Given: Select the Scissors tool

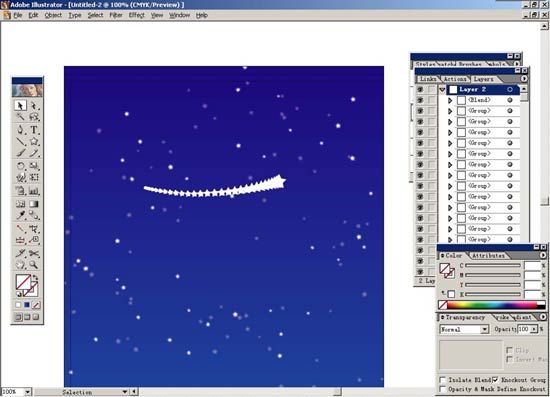Looking at the screenshot, I should 34,253.
